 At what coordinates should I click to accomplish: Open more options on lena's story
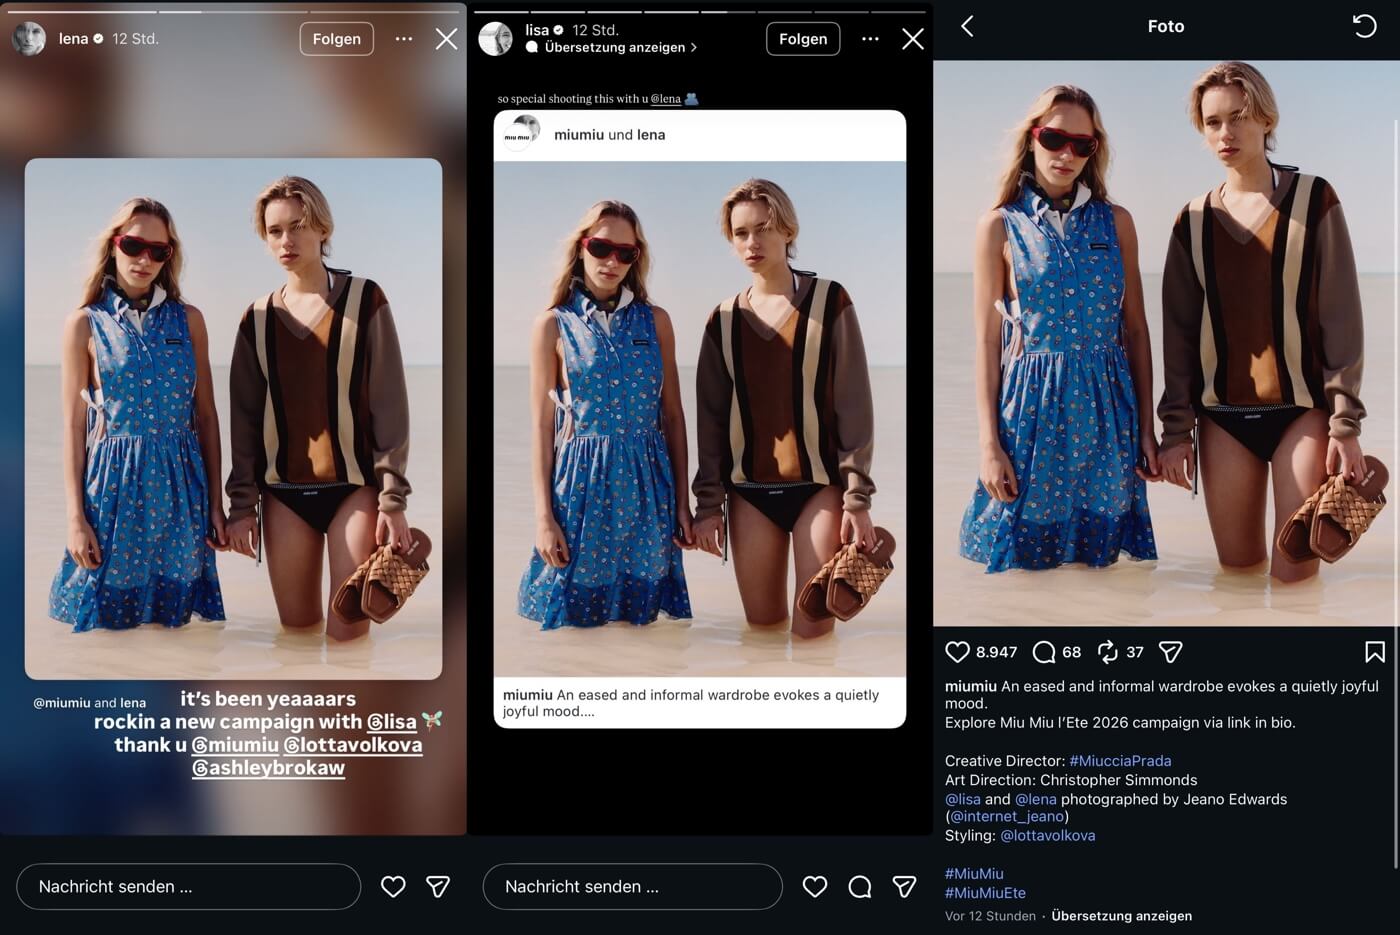404,39
